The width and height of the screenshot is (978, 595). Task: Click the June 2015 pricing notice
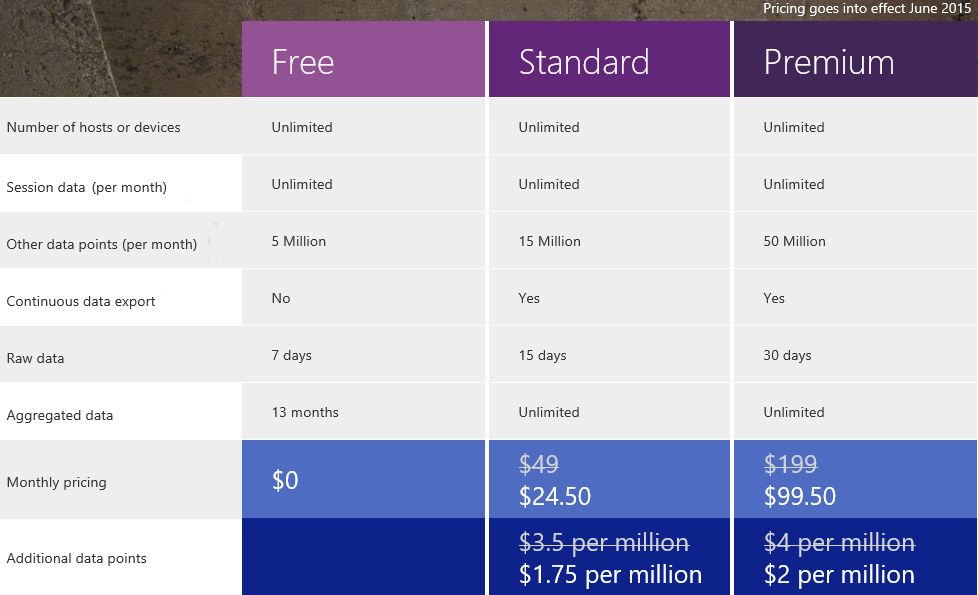pos(867,9)
